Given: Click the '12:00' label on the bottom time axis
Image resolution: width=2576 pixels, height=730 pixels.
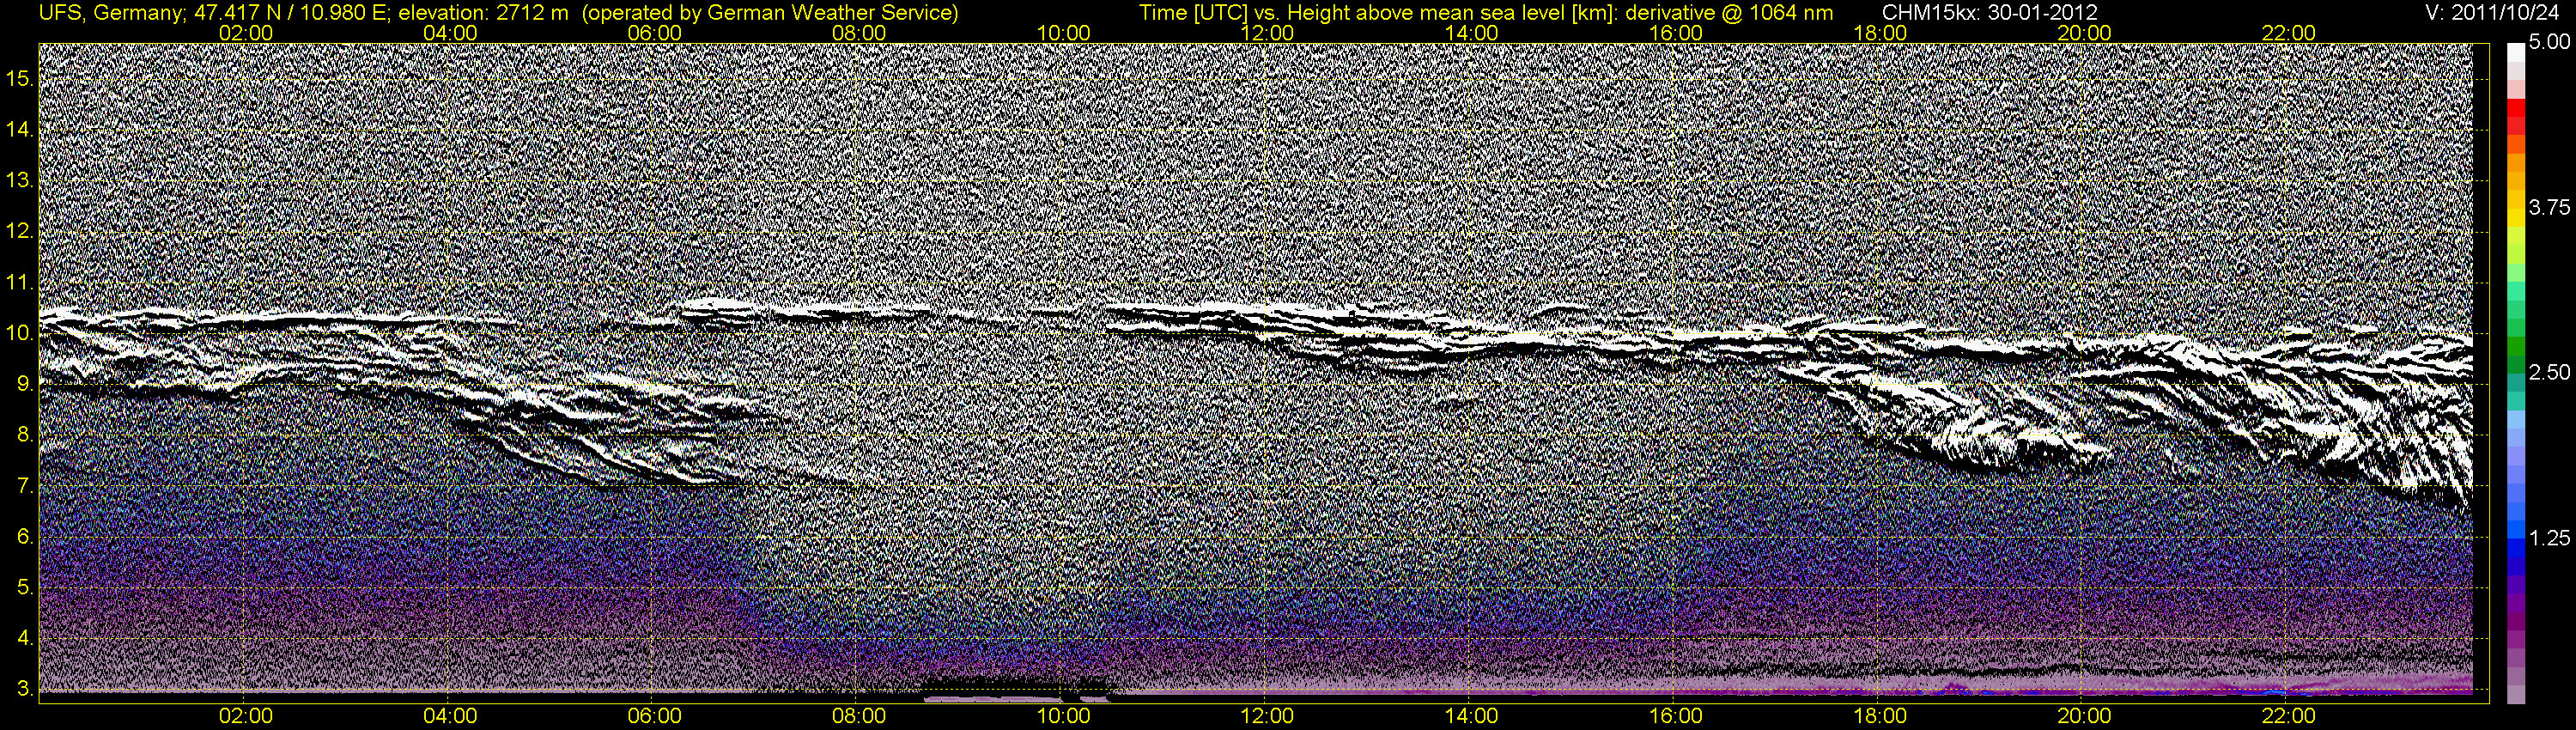Looking at the screenshot, I should pyautogui.click(x=1267, y=716).
